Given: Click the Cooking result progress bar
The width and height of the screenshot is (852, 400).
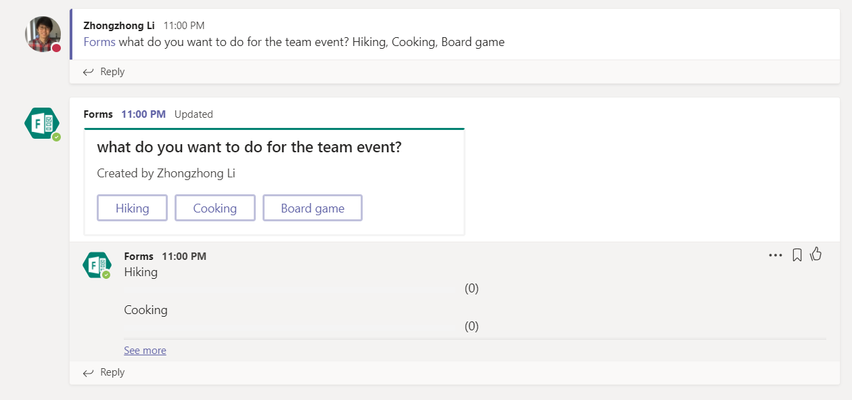Looking at the screenshot, I should point(289,328).
